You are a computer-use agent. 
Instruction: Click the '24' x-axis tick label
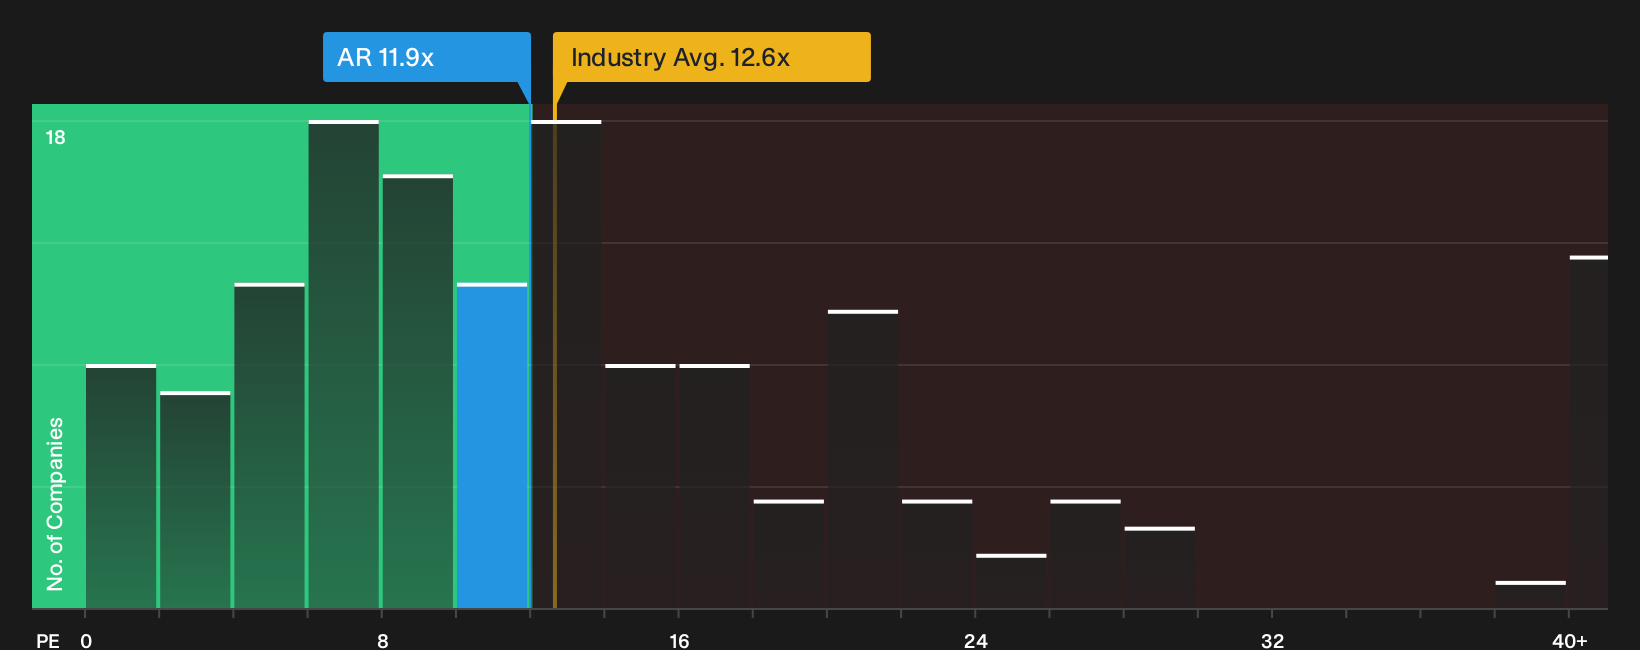pos(976,640)
